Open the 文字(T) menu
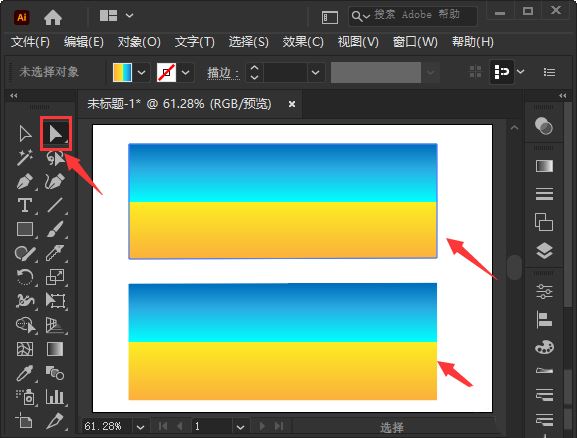The image size is (577, 438). tap(194, 42)
